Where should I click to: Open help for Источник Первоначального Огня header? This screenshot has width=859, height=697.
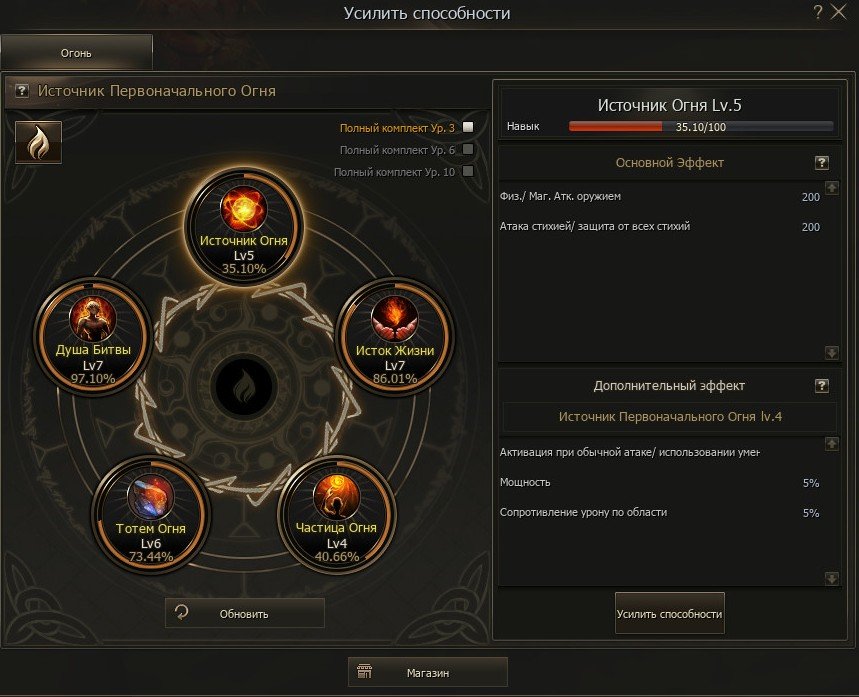coord(21,90)
